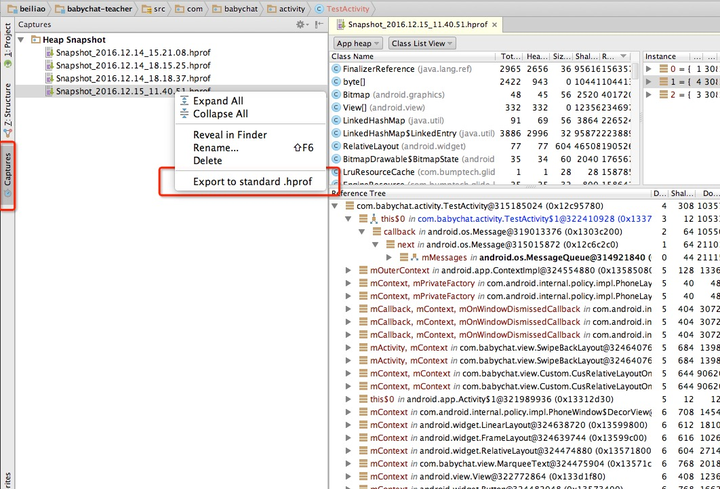Viewport: 720px width, 489px height.
Task: Expand the mContext FrameLayout node
Action: (x=348, y=438)
